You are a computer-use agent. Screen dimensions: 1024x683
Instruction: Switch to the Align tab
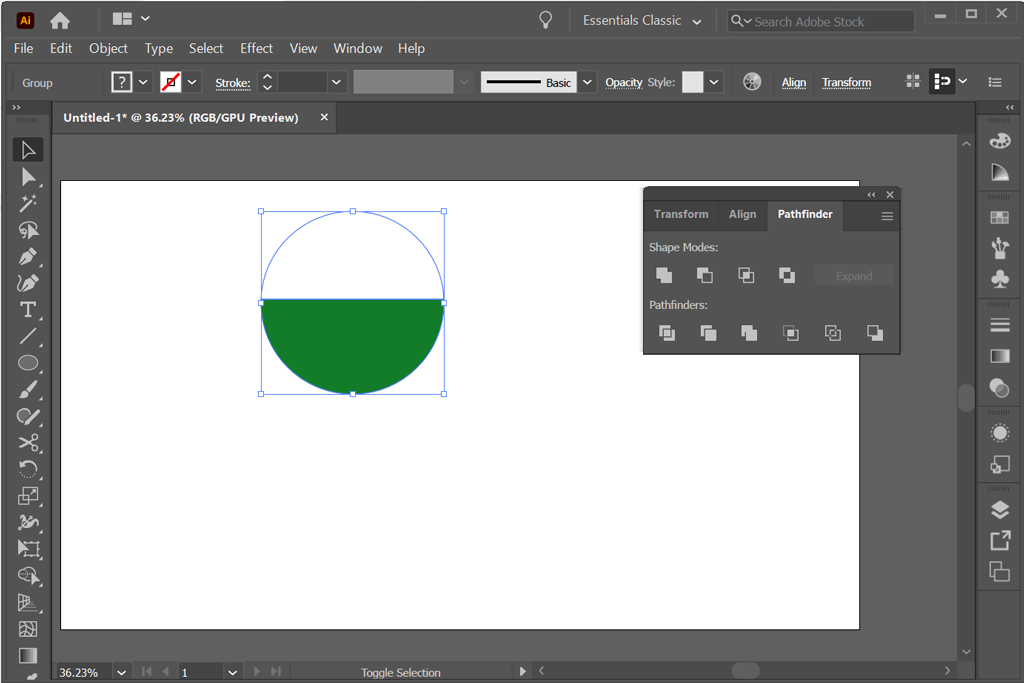742,214
